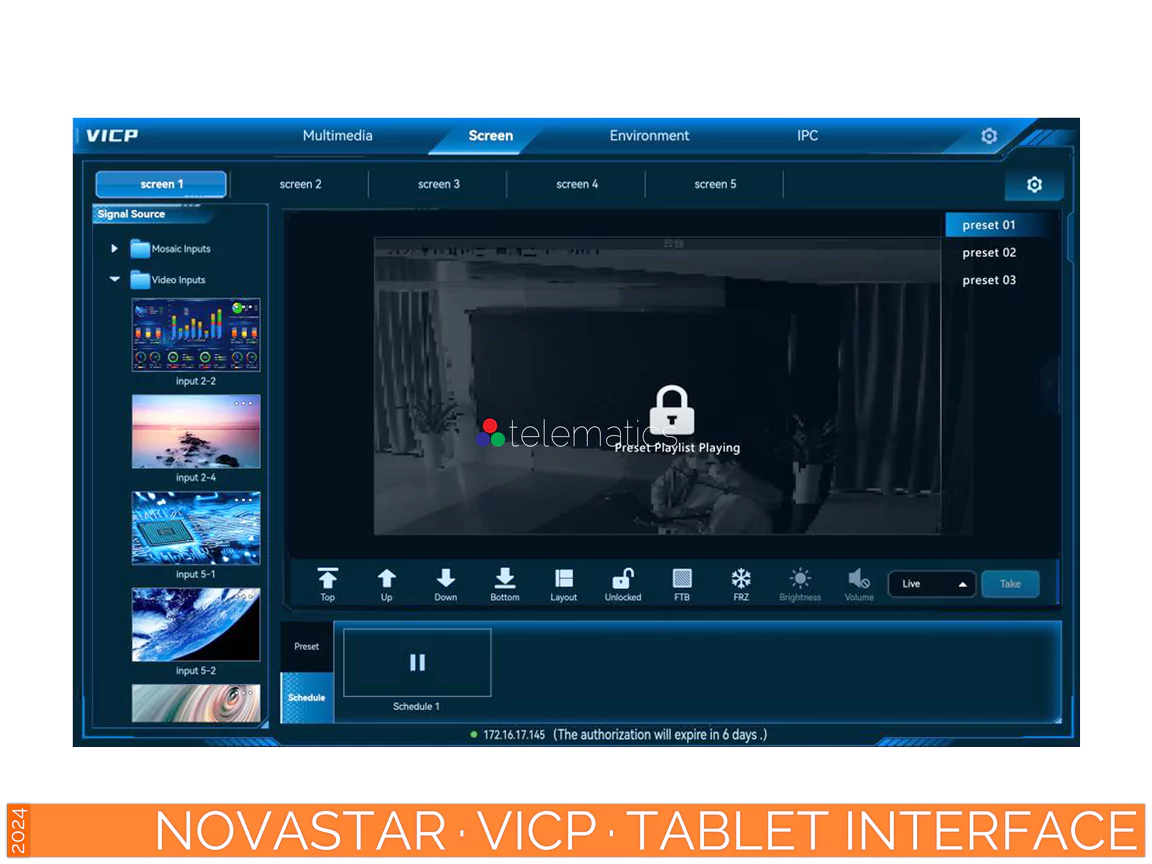This screenshot has height=864, width=1152.
Task: Click the Down arrow icon
Action: [446, 579]
